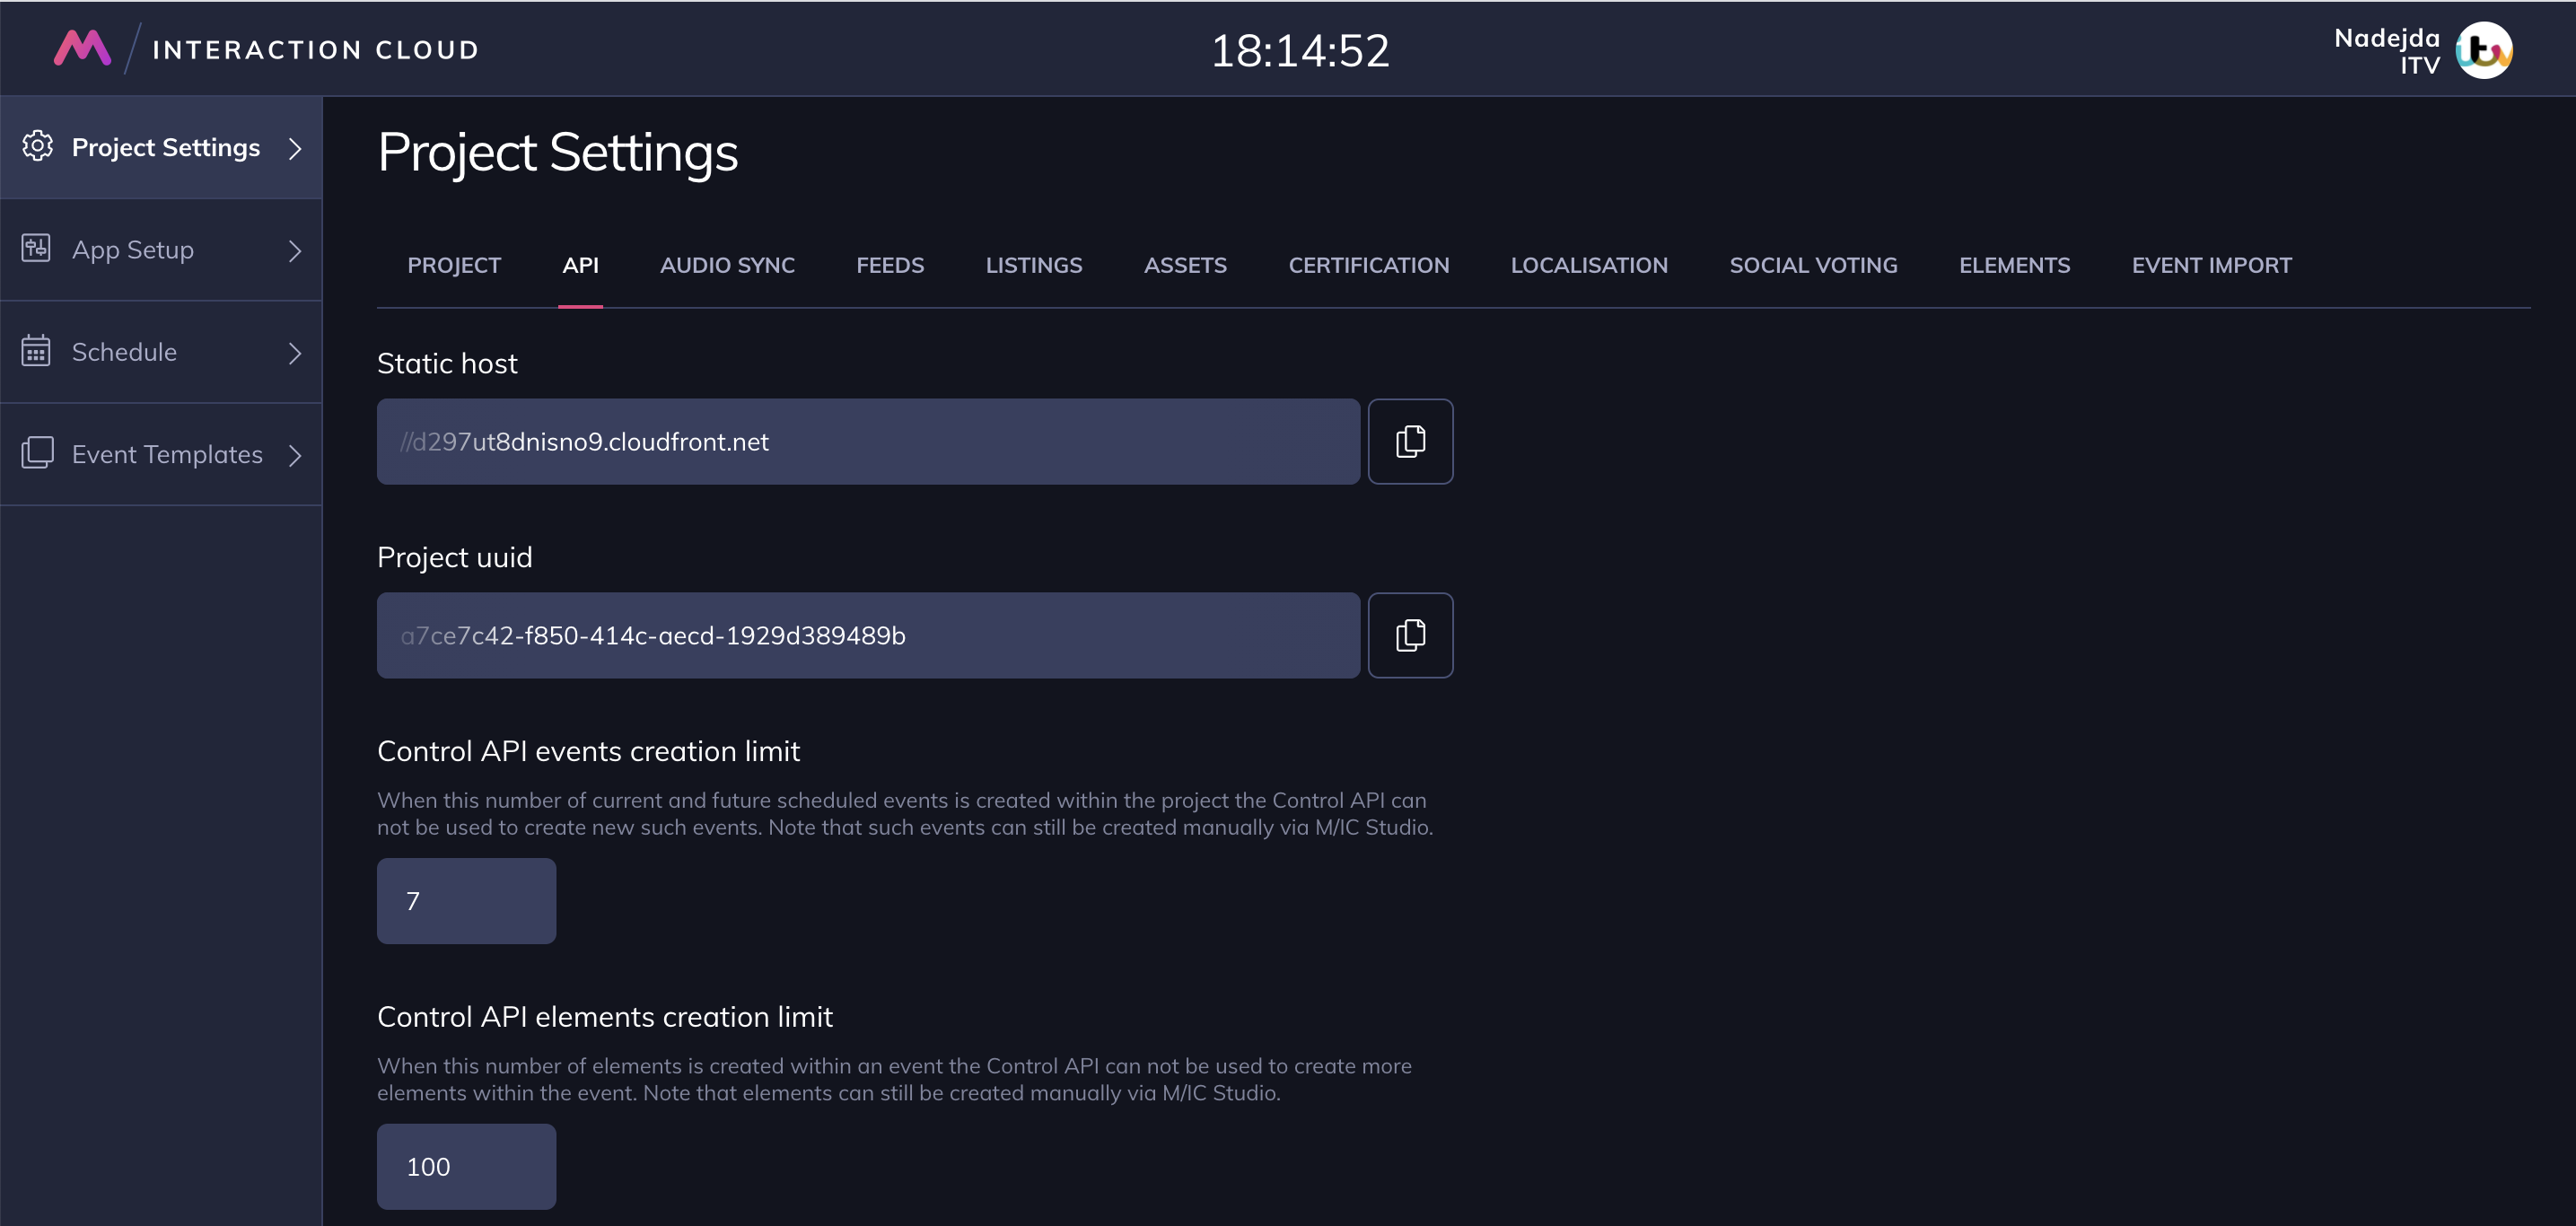Click the Project uuid field
This screenshot has height=1226, width=2576.
coord(868,635)
